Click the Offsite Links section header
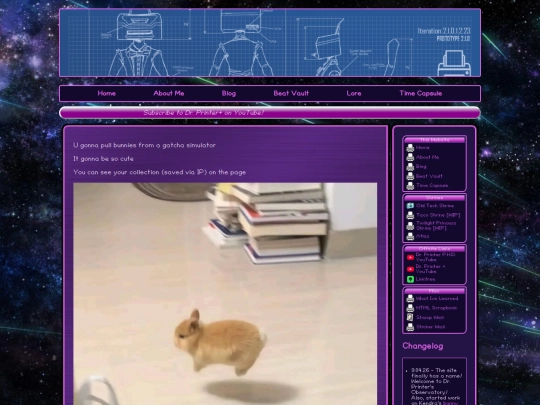 point(434,249)
